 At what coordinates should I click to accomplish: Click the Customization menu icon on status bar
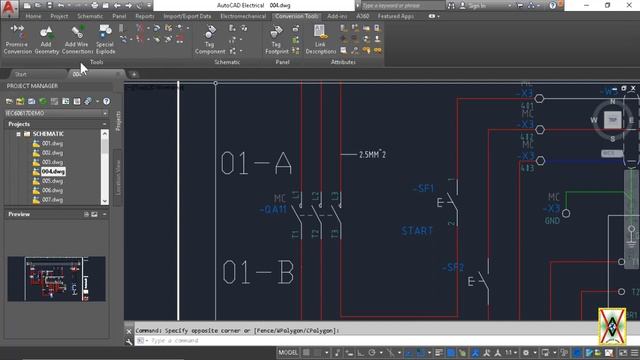coord(634,353)
